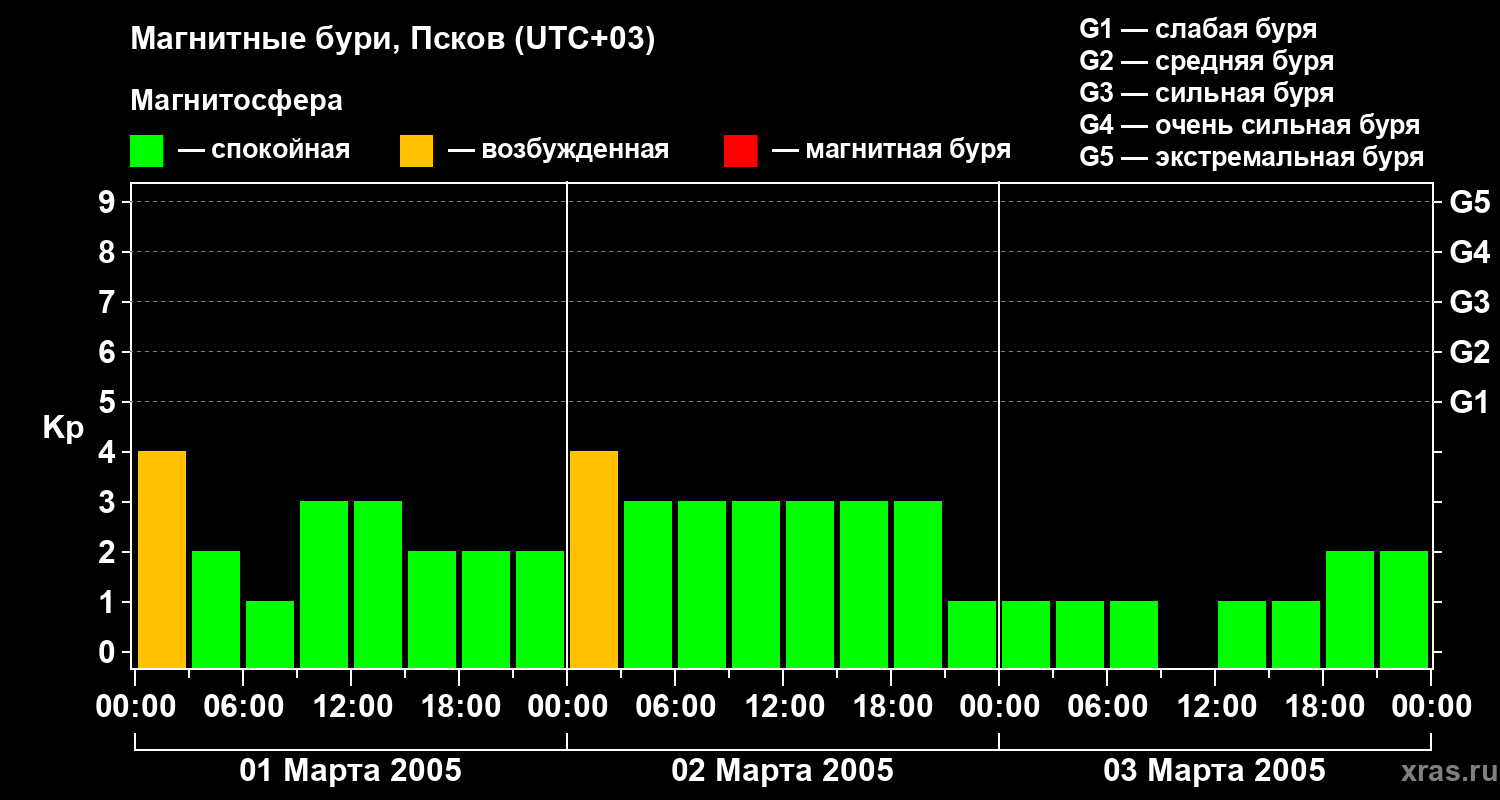Viewport: 1500px width, 800px height.
Task: Select the 01 Марта bar for 06:00–09:00
Action: pos(270,634)
